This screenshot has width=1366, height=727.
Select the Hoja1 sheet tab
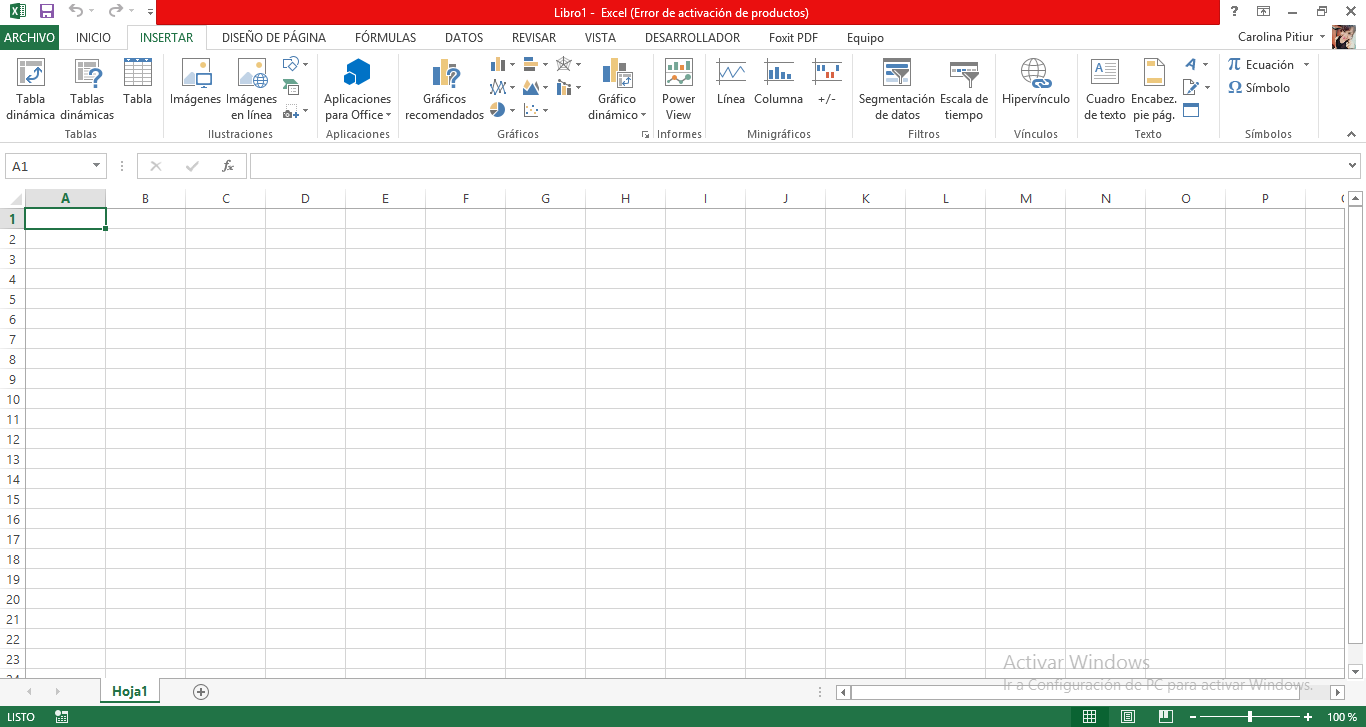130,691
